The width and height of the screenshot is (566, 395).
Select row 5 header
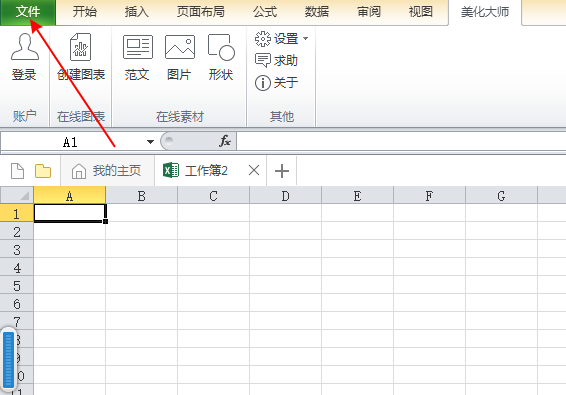(x=17, y=285)
